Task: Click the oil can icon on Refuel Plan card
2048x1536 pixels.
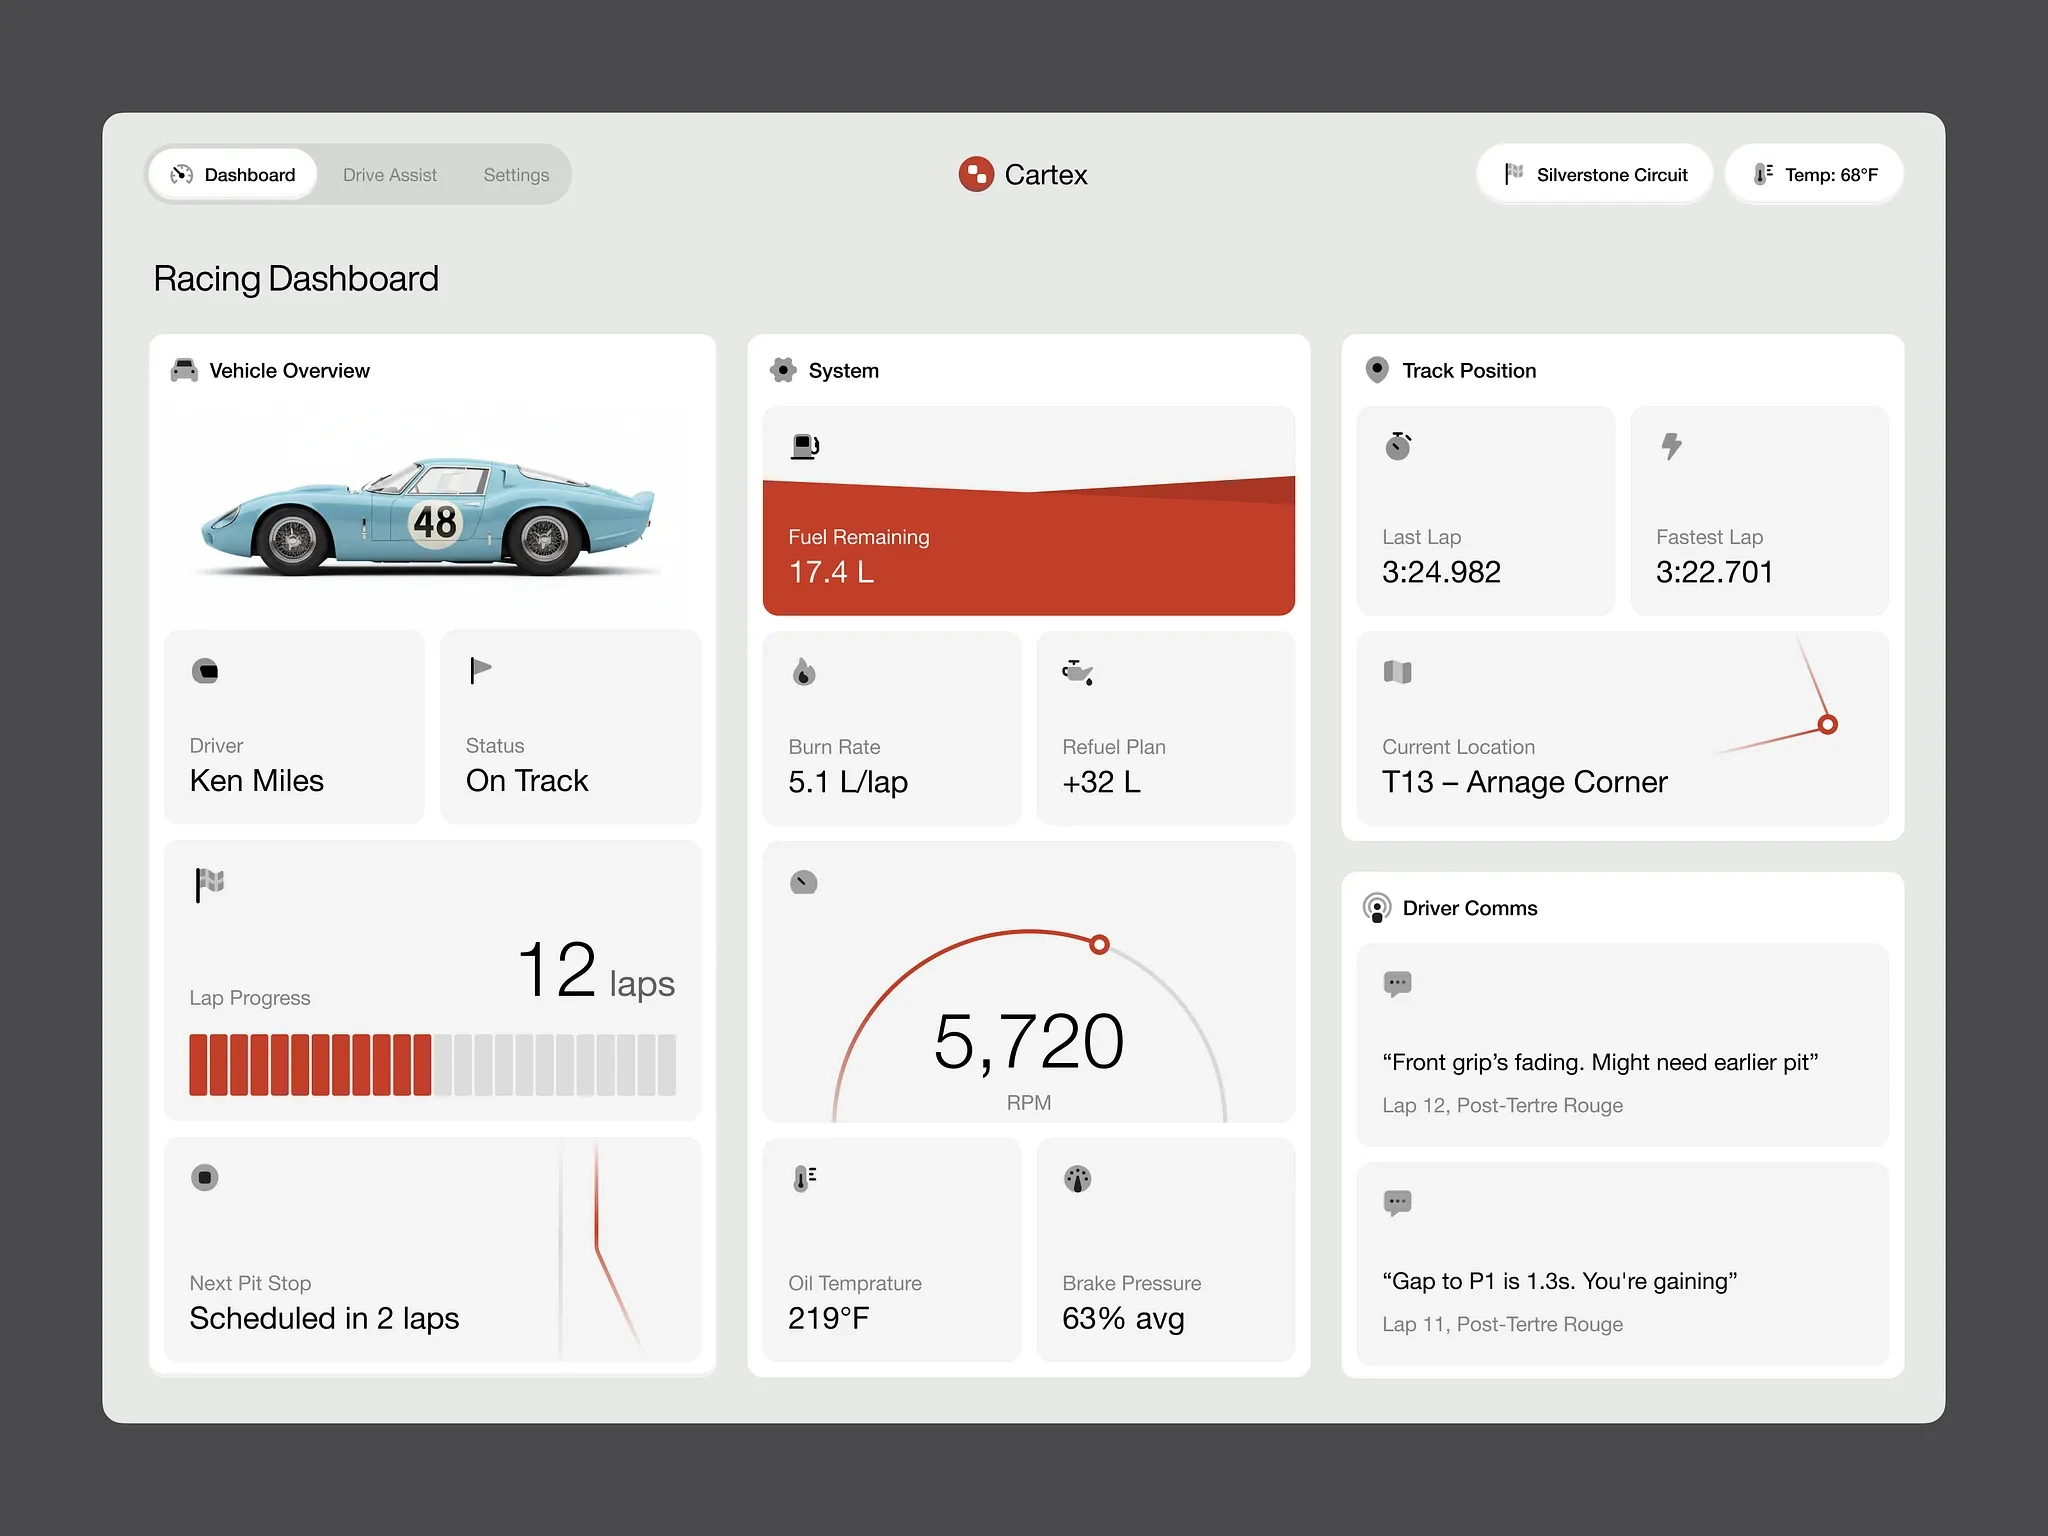Action: point(1077,672)
